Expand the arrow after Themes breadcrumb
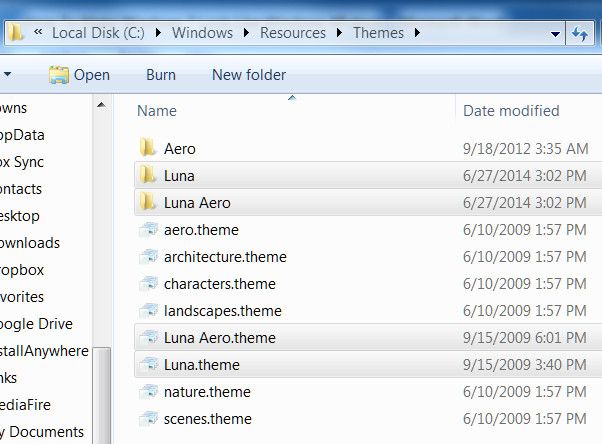This screenshot has height=444, width=602. 417,33
